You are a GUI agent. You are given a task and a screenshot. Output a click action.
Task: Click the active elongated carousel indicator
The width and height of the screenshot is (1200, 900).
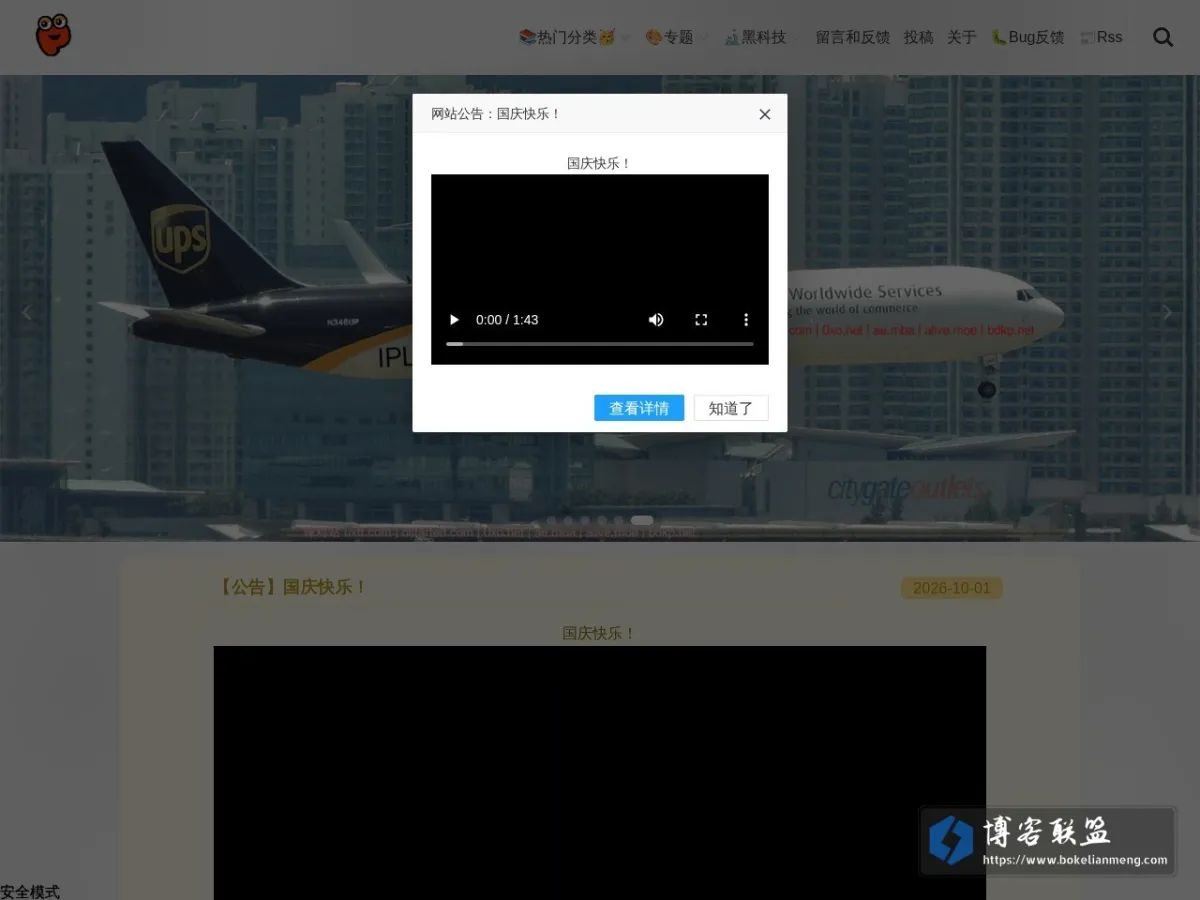pyautogui.click(x=642, y=520)
